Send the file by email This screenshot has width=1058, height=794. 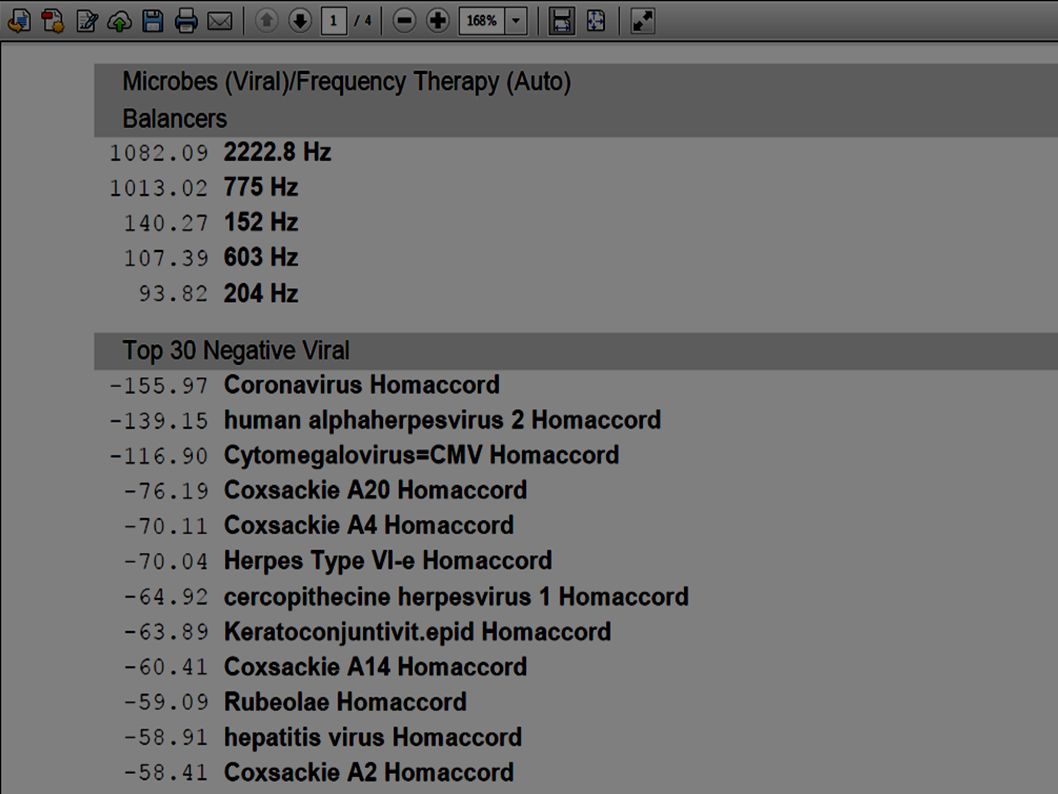click(220, 21)
